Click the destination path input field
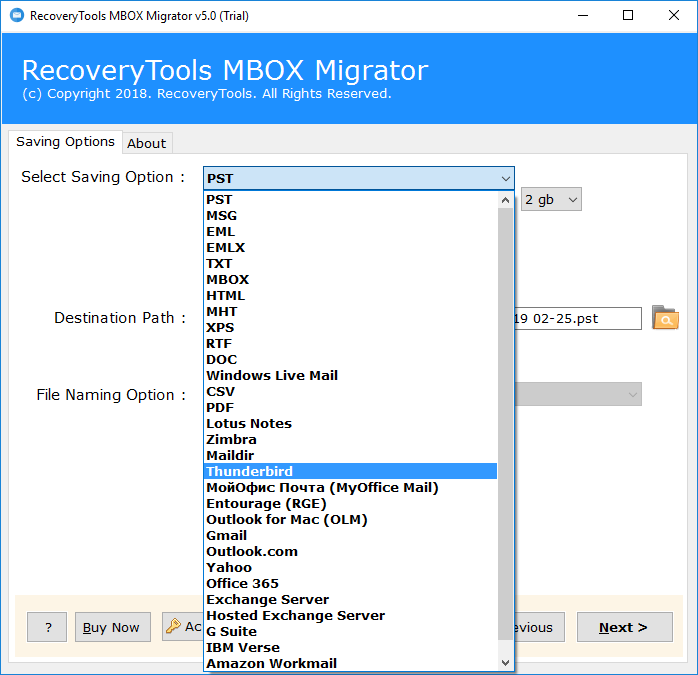698x675 pixels. [578, 318]
